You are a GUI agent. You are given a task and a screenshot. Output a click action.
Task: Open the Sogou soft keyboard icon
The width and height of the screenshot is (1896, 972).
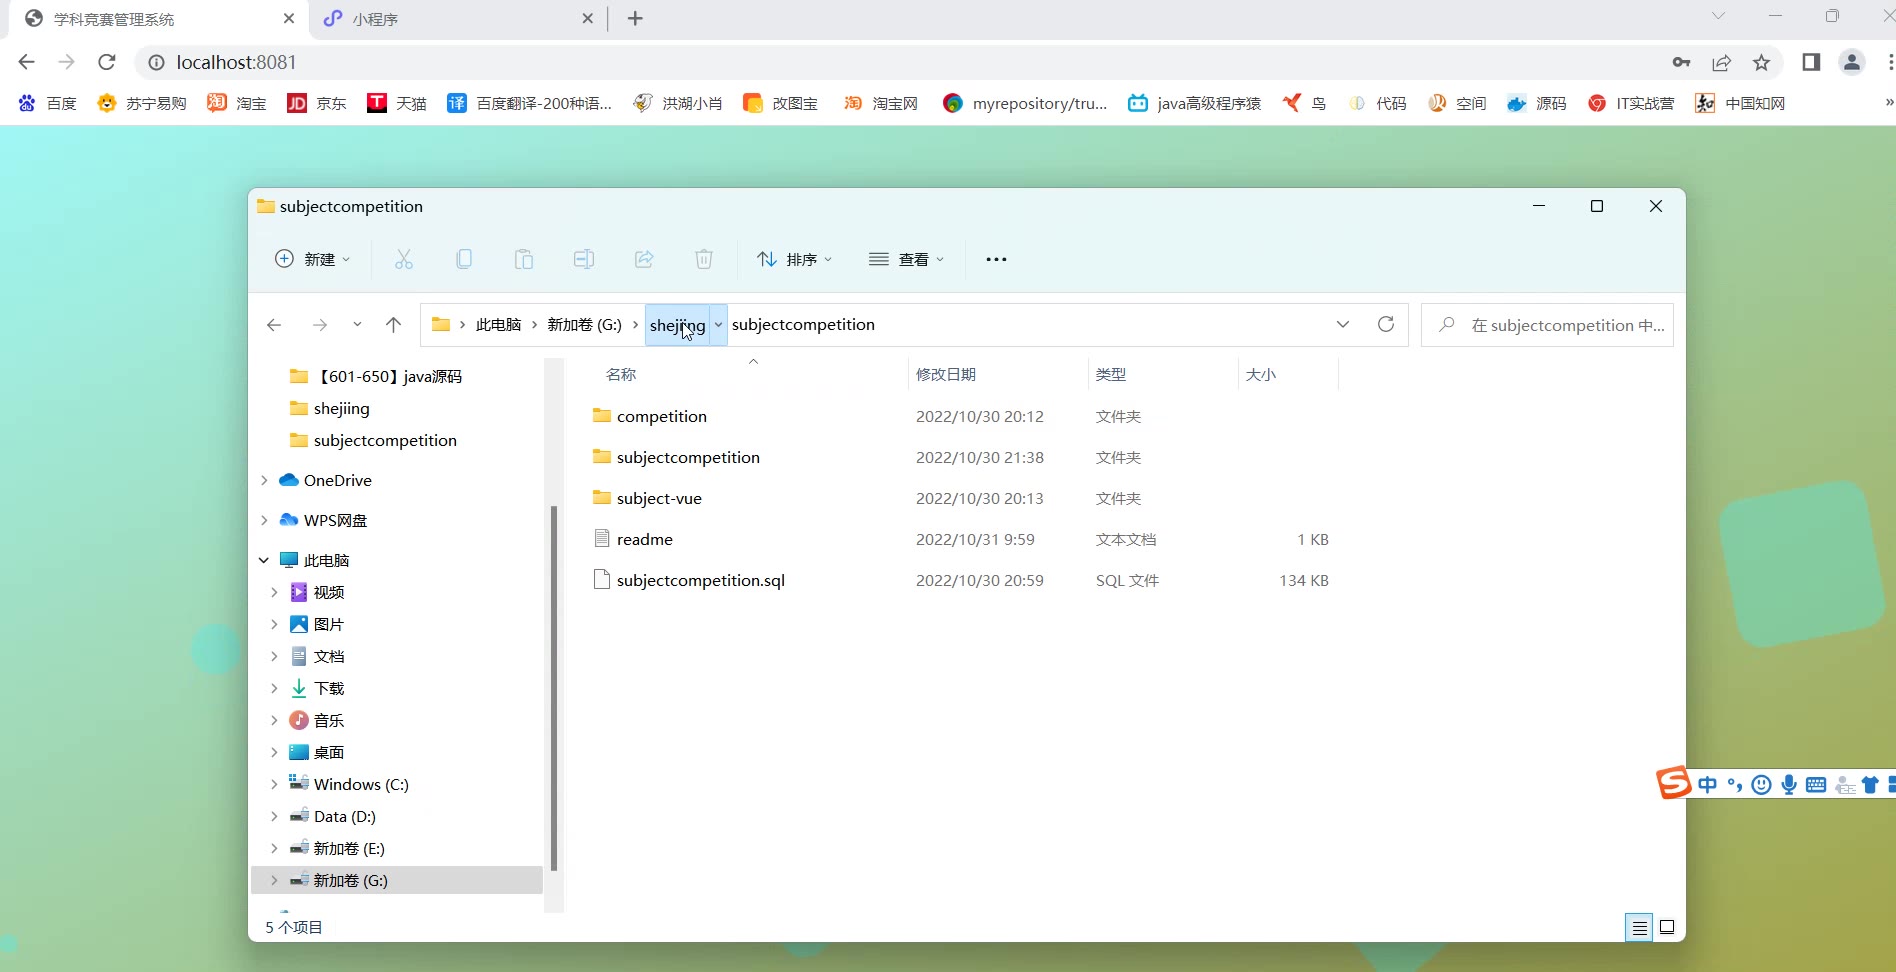click(1816, 785)
